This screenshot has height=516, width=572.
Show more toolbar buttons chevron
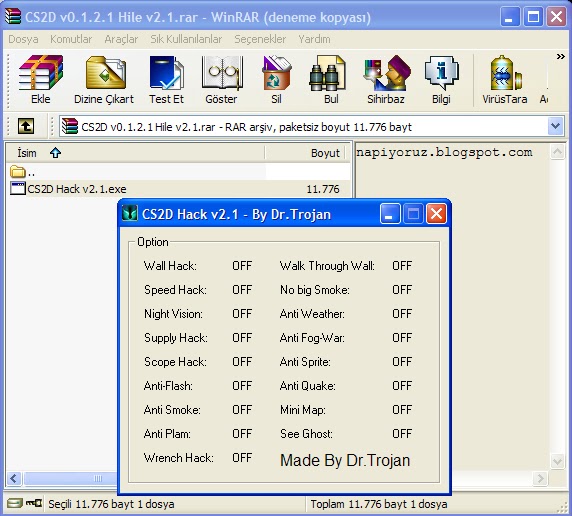tap(561, 56)
